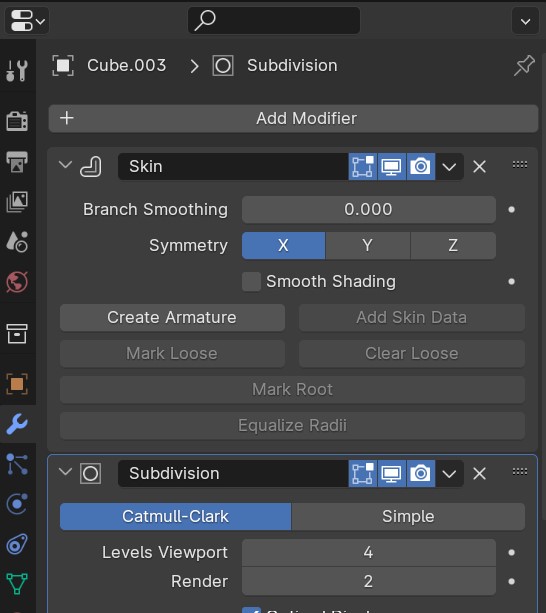546x613 pixels.
Task: Toggle Subdivision modifier Edit Mode display
Action: [x=363, y=473]
